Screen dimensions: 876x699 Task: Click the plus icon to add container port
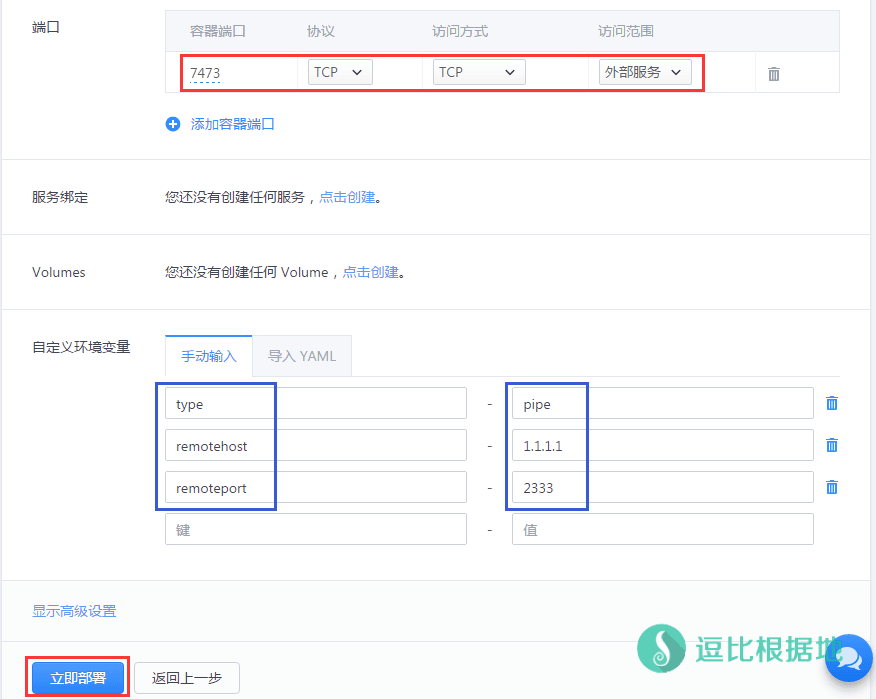click(x=172, y=124)
